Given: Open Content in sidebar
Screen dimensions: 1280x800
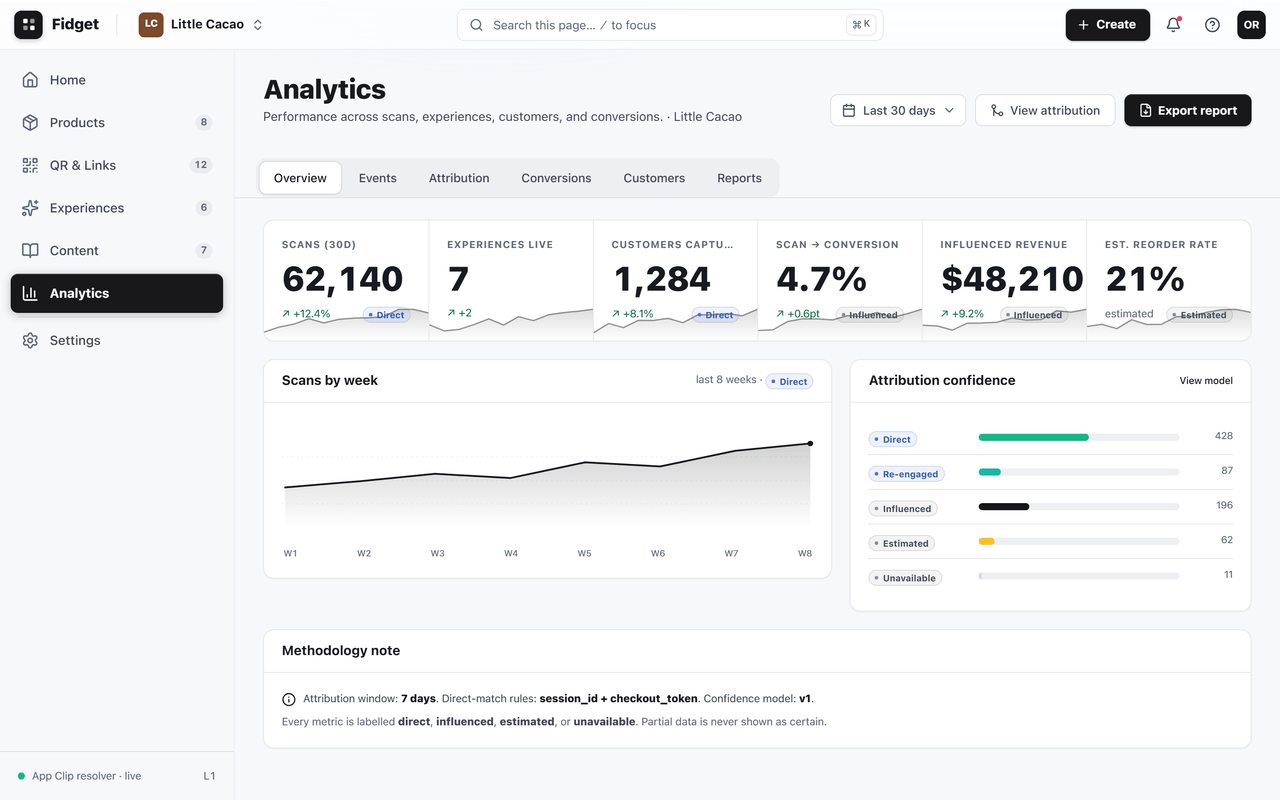Looking at the screenshot, I should [117, 251].
